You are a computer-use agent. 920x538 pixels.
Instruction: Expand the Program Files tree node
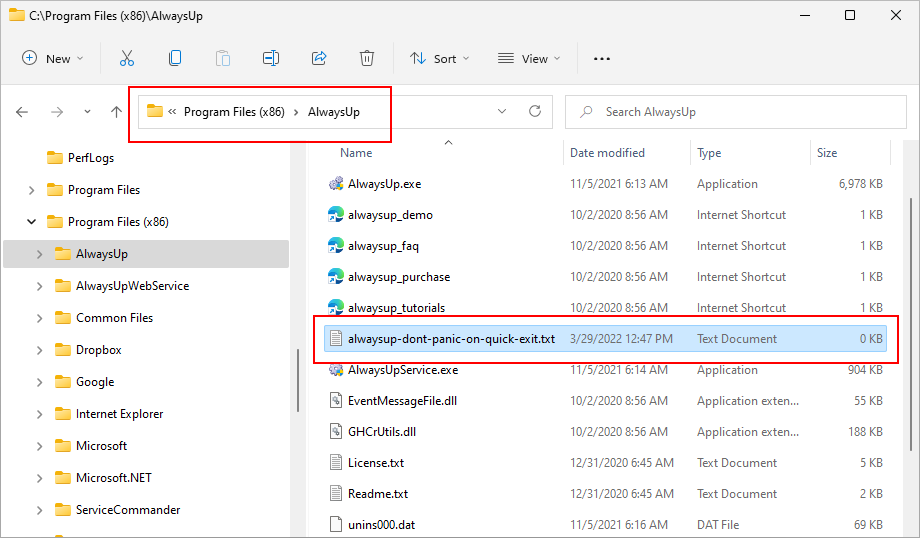click(x=32, y=190)
